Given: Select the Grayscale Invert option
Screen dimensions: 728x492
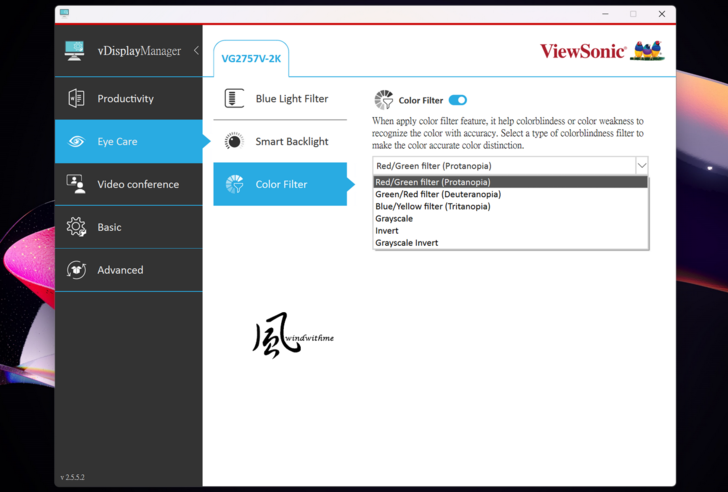Looking at the screenshot, I should point(510,242).
